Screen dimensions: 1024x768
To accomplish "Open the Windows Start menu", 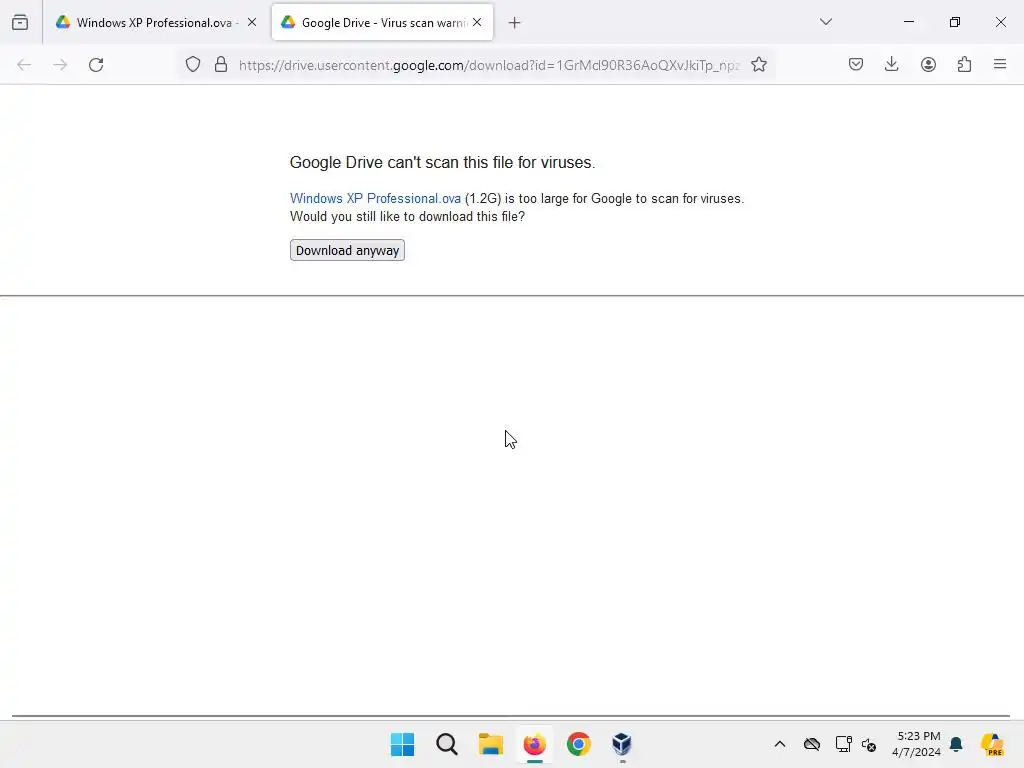I will pos(402,744).
